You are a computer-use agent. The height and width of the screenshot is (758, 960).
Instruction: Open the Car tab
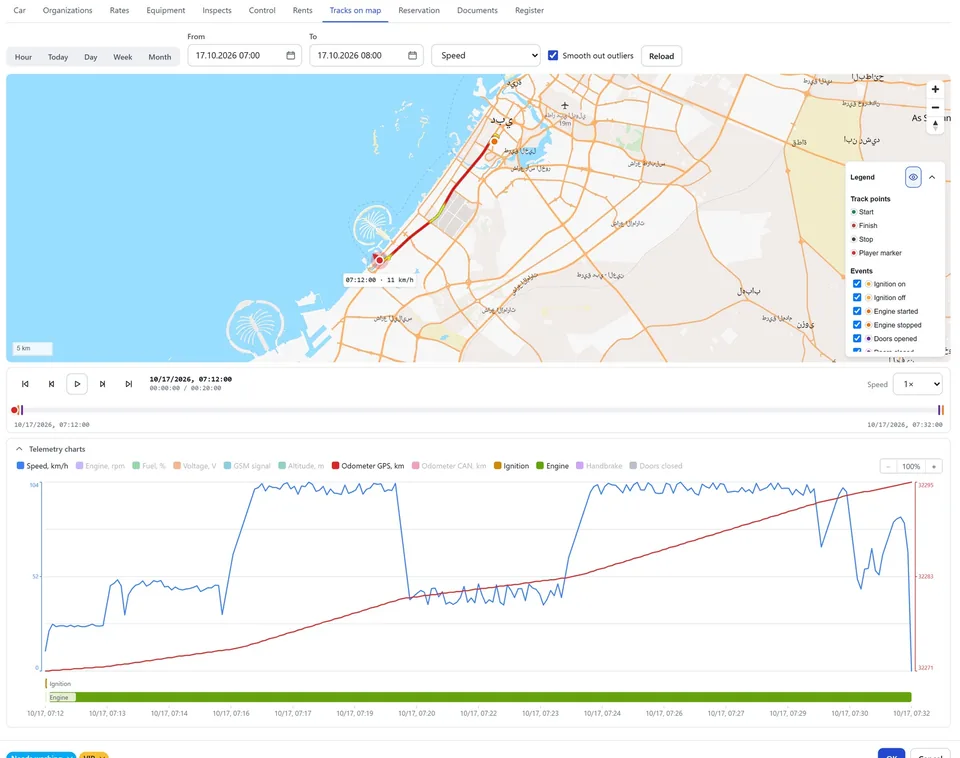tap(20, 10)
